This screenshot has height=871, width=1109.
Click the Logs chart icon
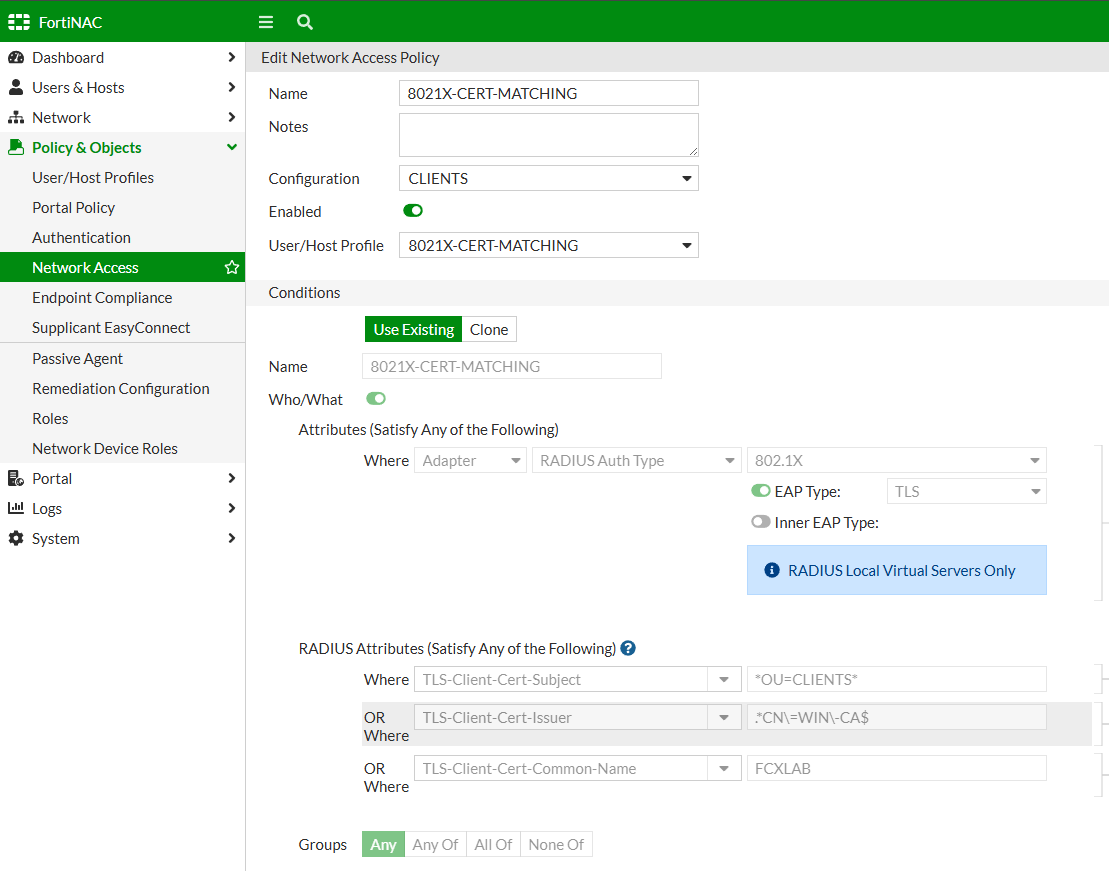pyautogui.click(x=16, y=508)
